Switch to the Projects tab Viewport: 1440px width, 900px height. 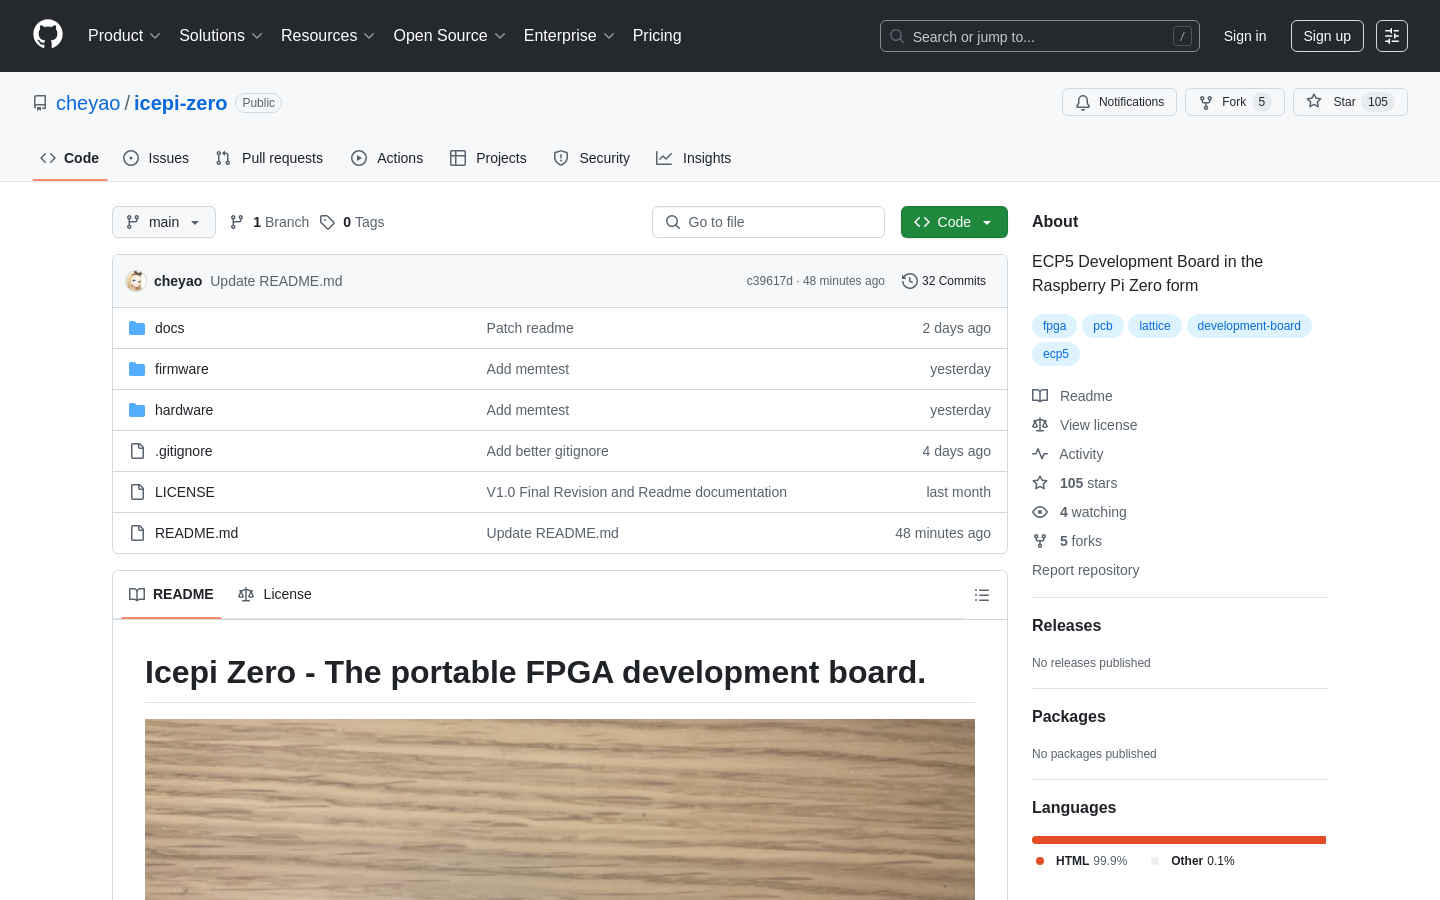(488, 158)
